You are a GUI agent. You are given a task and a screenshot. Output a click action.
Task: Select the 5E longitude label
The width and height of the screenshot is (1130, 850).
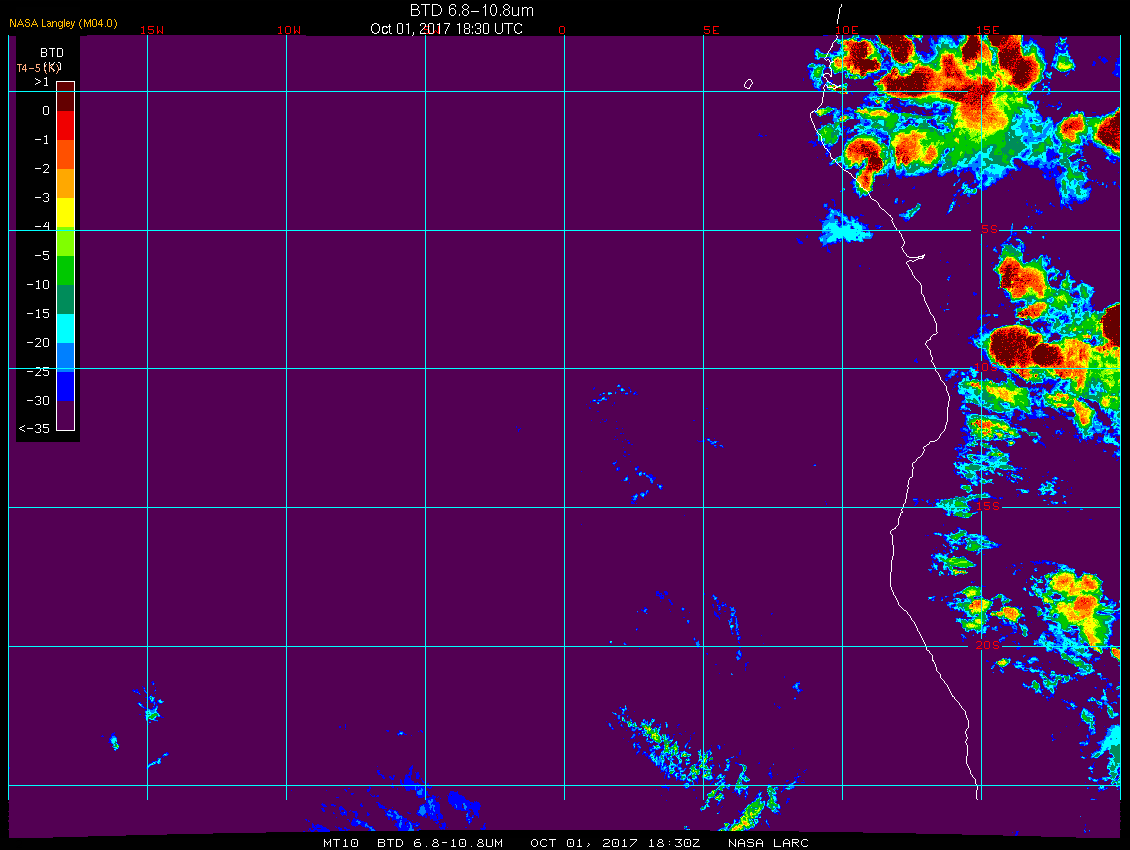(x=711, y=30)
